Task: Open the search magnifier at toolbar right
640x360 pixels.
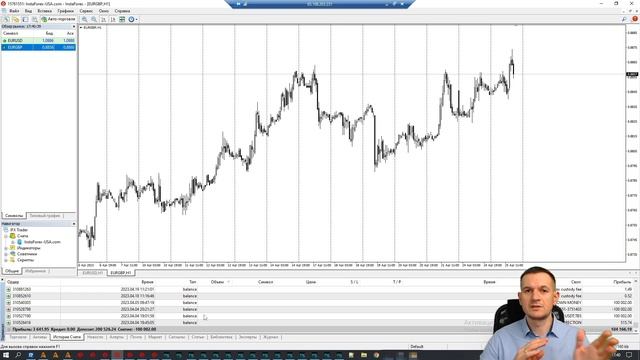Action: (x=624, y=19)
